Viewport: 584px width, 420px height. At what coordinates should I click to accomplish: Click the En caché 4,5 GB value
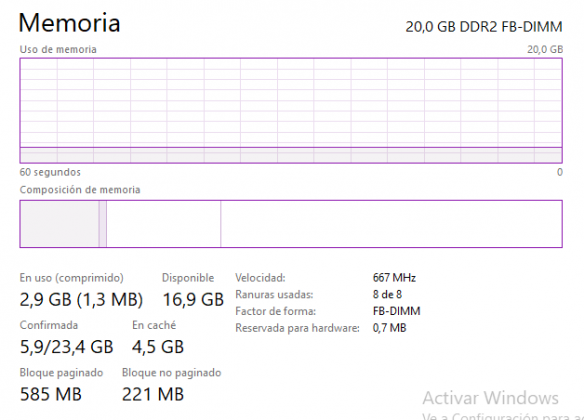158,347
